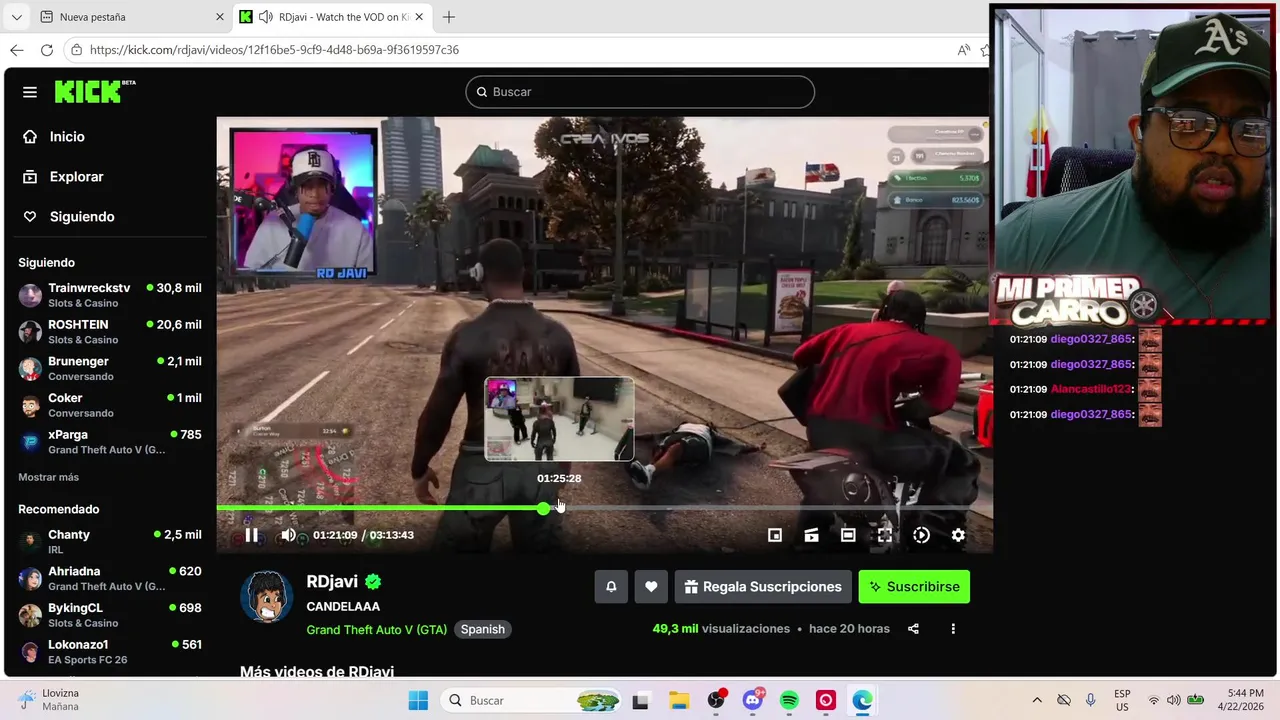Open Explorar in the sidebar
Screen dimensions: 1280x720
pyautogui.click(x=63, y=177)
